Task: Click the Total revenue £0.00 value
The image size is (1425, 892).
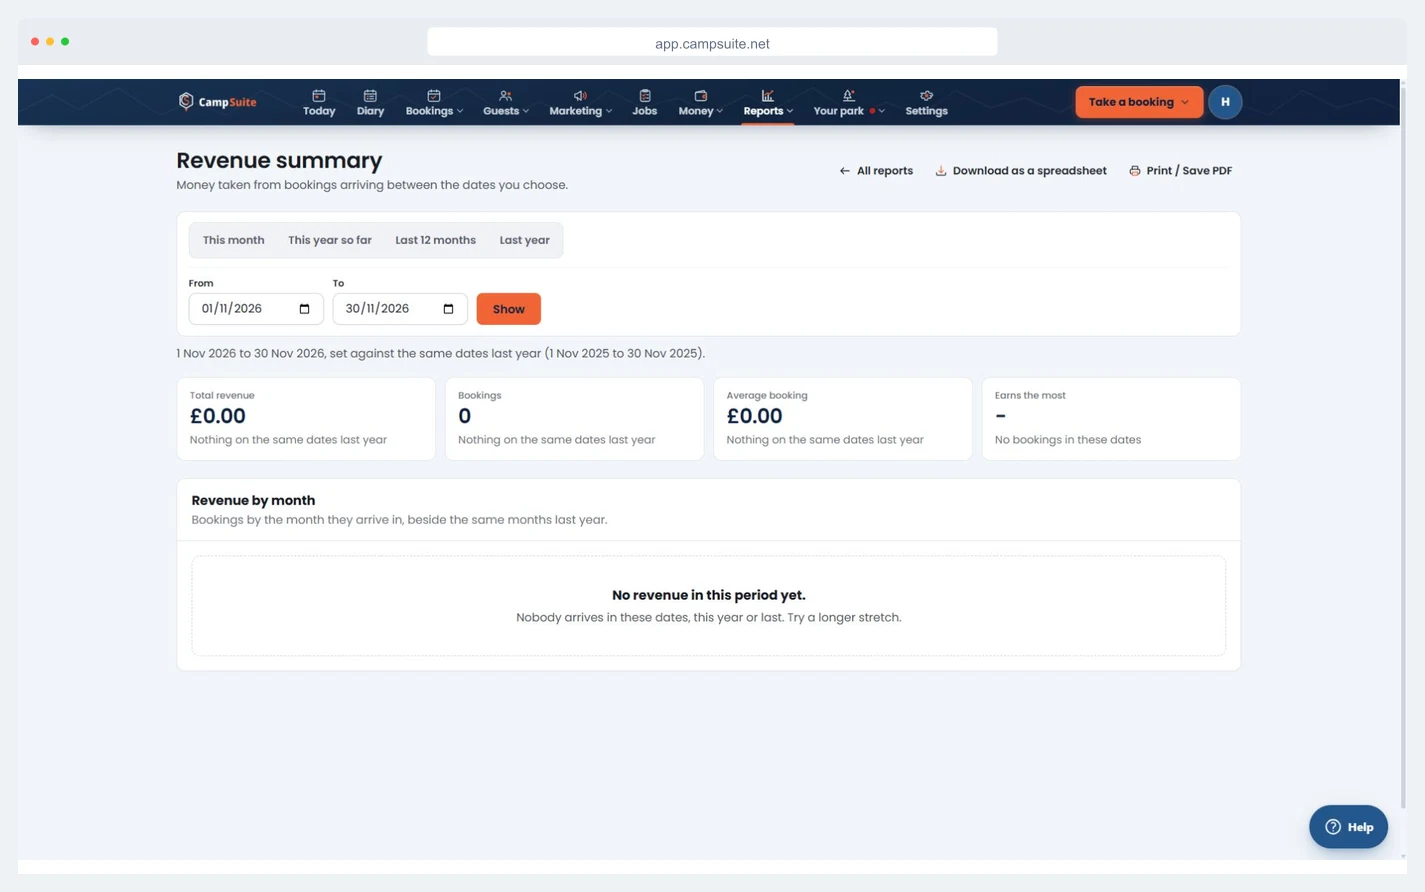Action: click(x=218, y=416)
